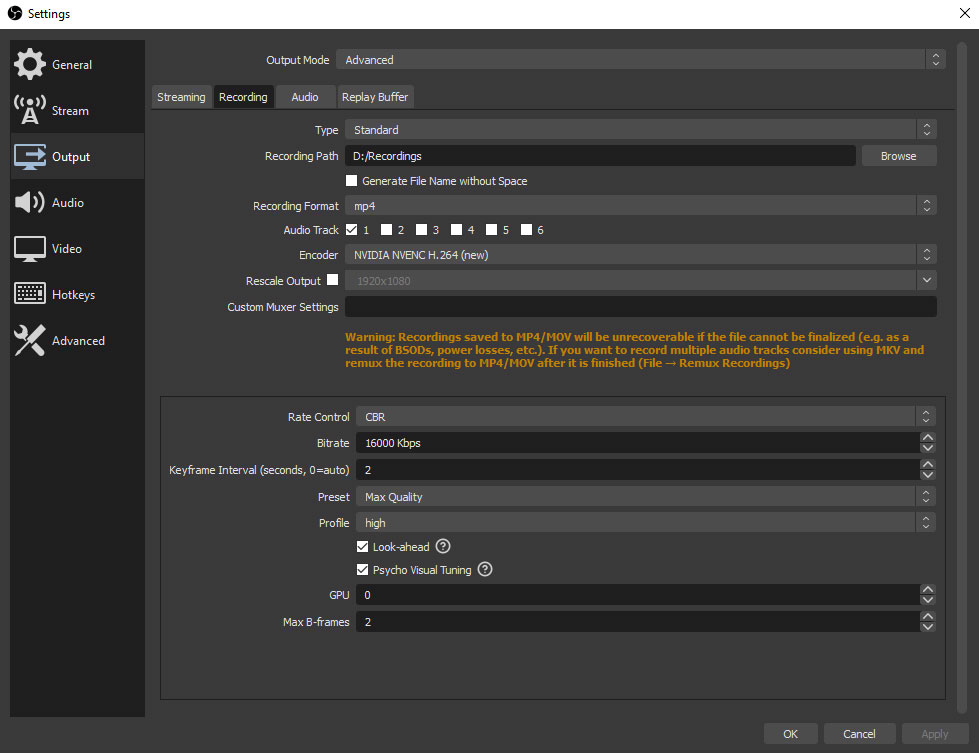Enable Rescale Output
Viewport: 979px width, 753px height.
[x=331, y=280]
